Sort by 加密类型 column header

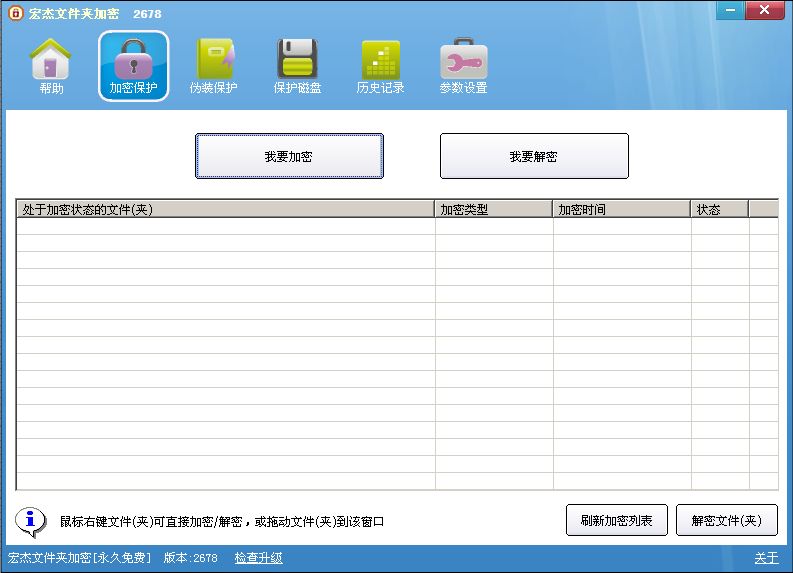click(x=494, y=209)
